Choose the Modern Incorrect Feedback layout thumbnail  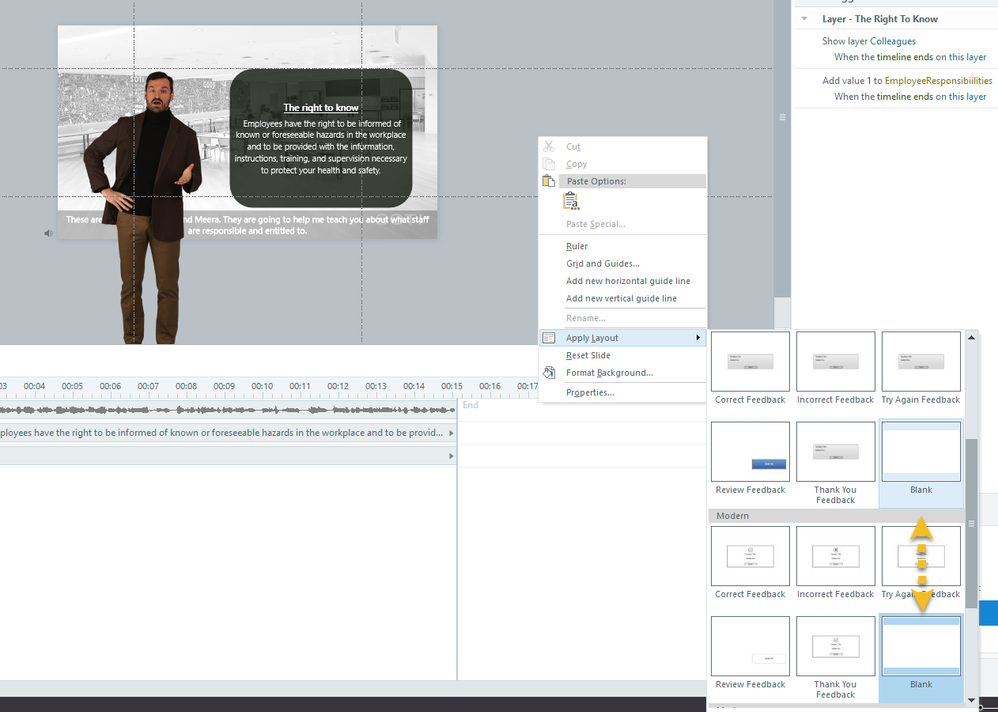click(x=835, y=556)
